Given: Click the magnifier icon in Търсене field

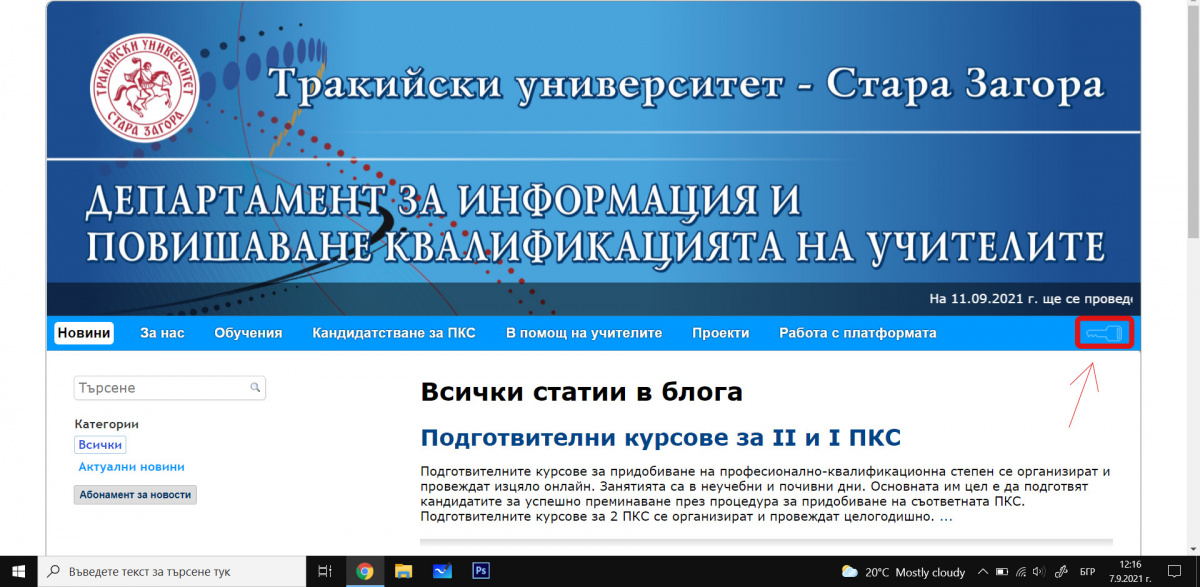Looking at the screenshot, I should click(255, 387).
